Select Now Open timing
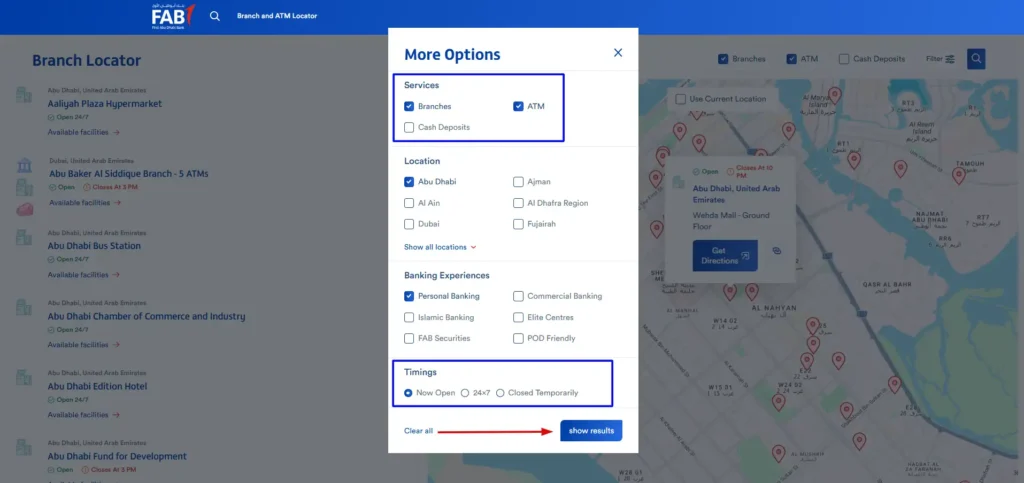The image size is (1024, 483). 408,393
